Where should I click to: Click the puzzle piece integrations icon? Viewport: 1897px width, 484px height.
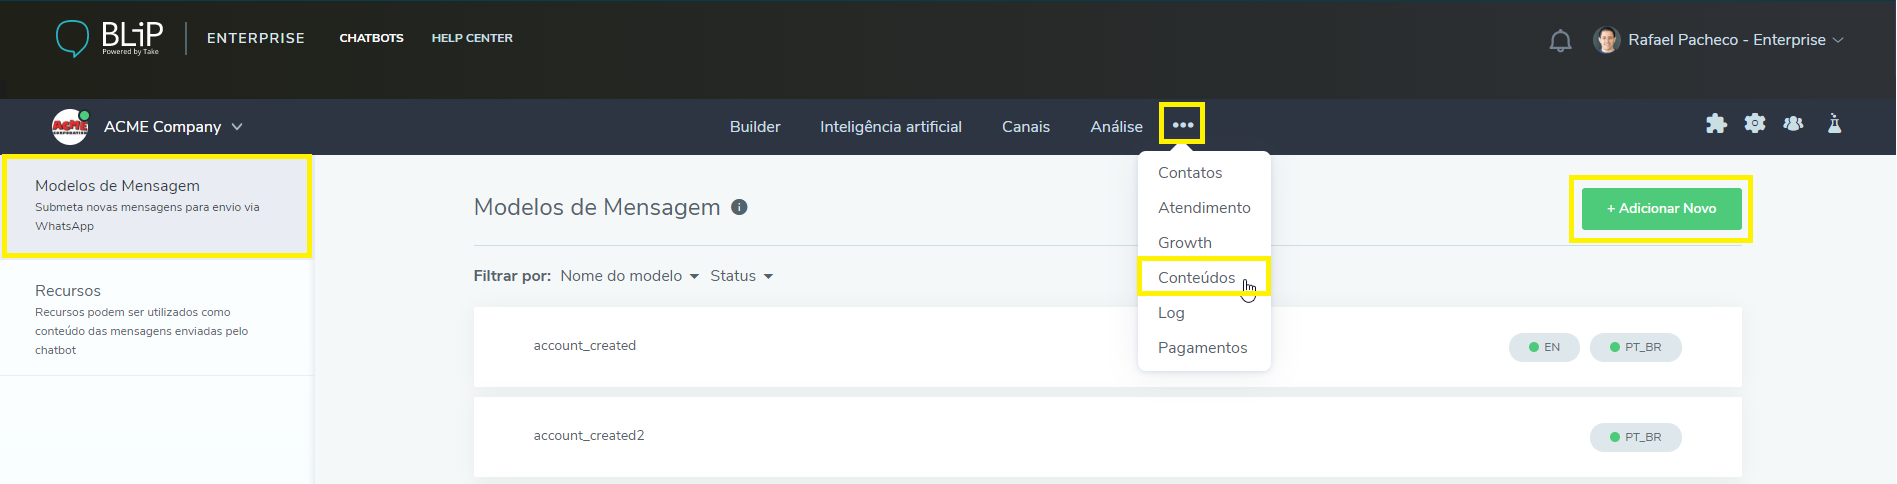tap(1716, 124)
